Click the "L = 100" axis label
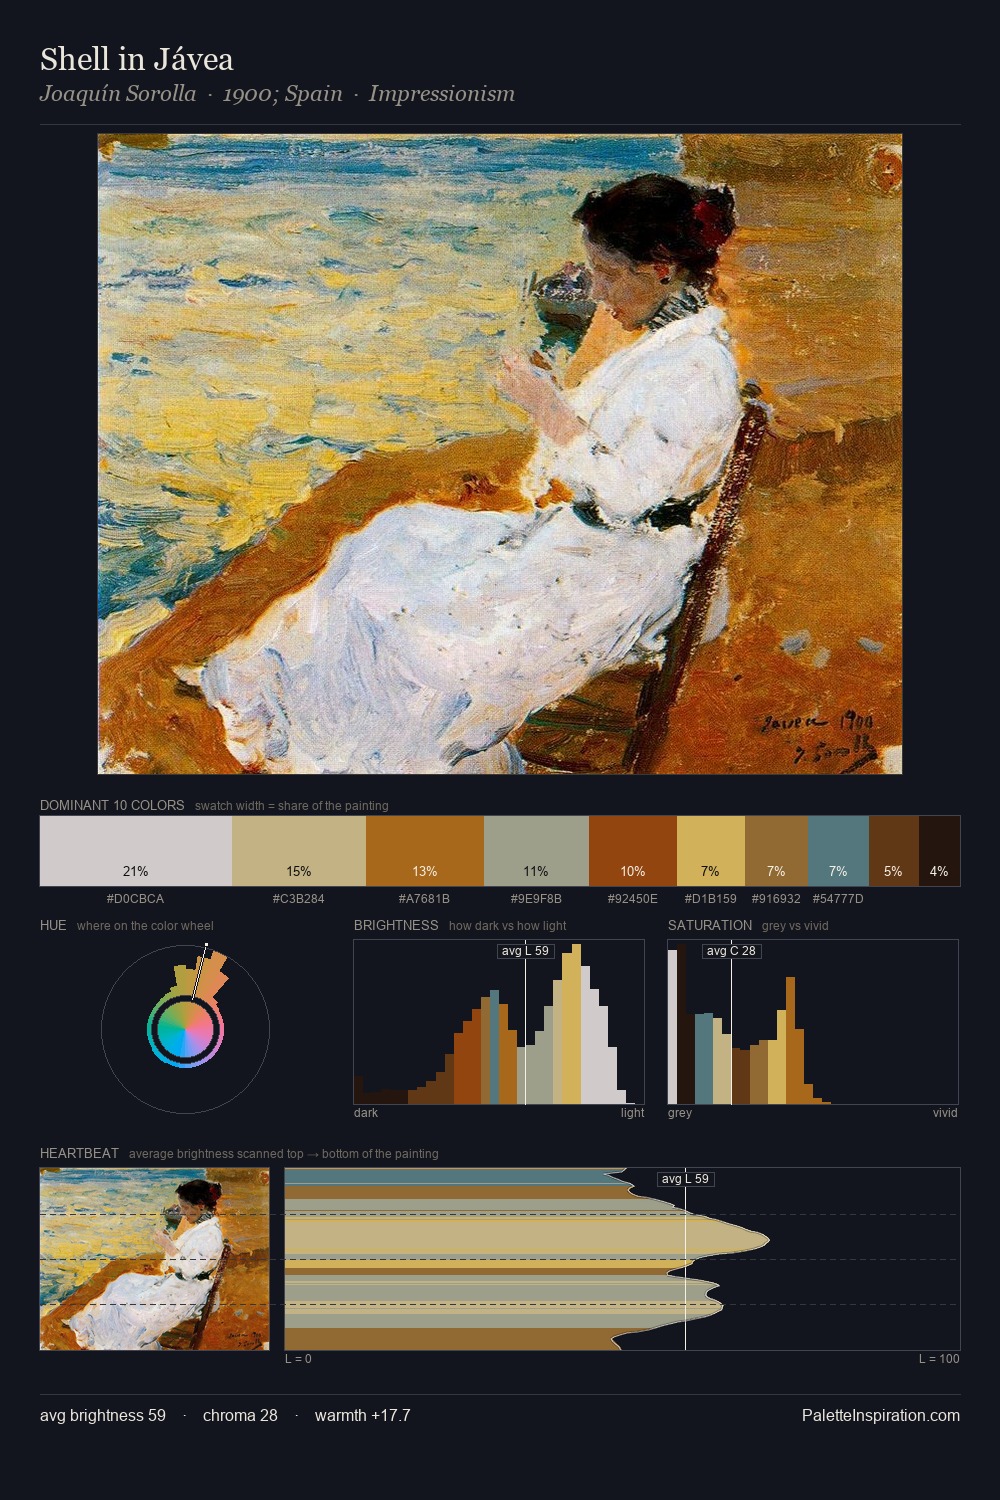The image size is (1000, 1500). [x=939, y=1359]
